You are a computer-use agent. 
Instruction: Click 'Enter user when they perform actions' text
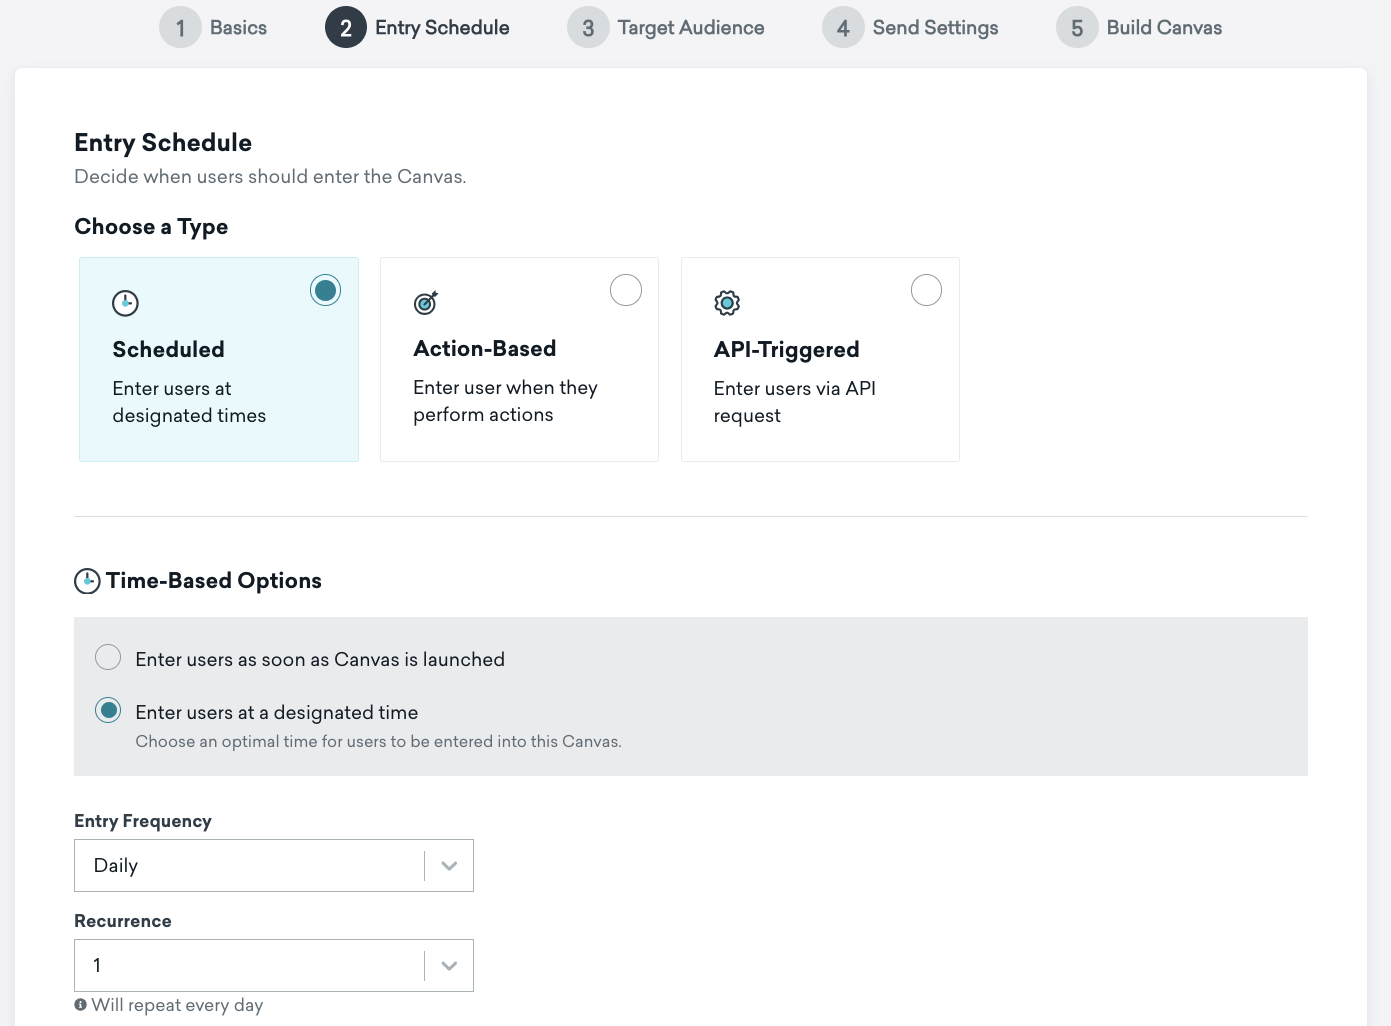pos(505,401)
